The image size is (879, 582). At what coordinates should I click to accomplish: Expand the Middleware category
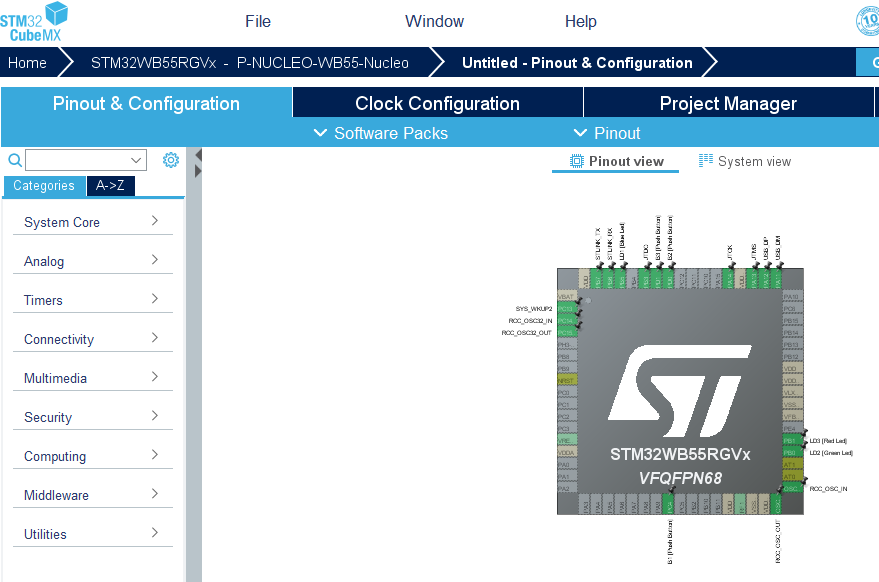92,495
